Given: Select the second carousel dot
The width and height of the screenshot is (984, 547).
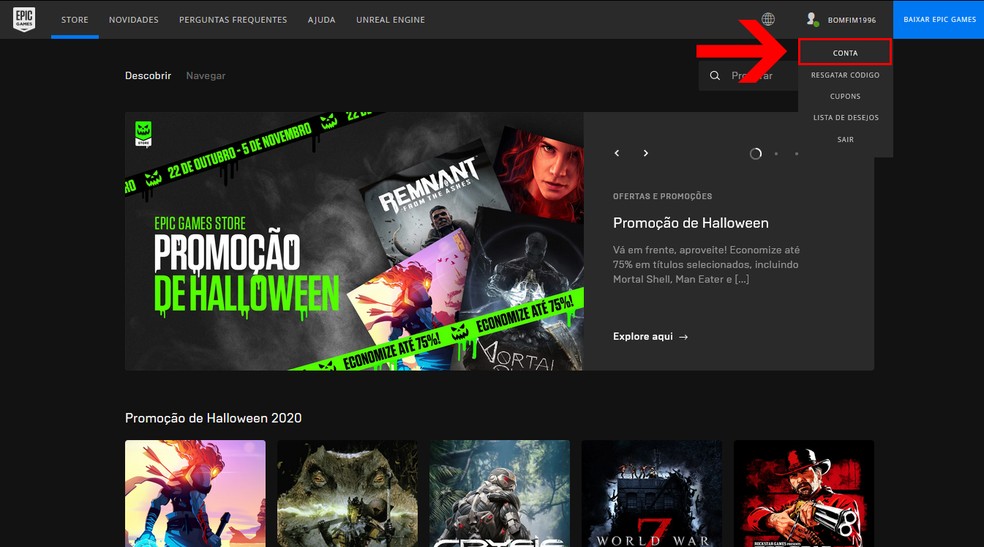Looking at the screenshot, I should pos(776,154).
